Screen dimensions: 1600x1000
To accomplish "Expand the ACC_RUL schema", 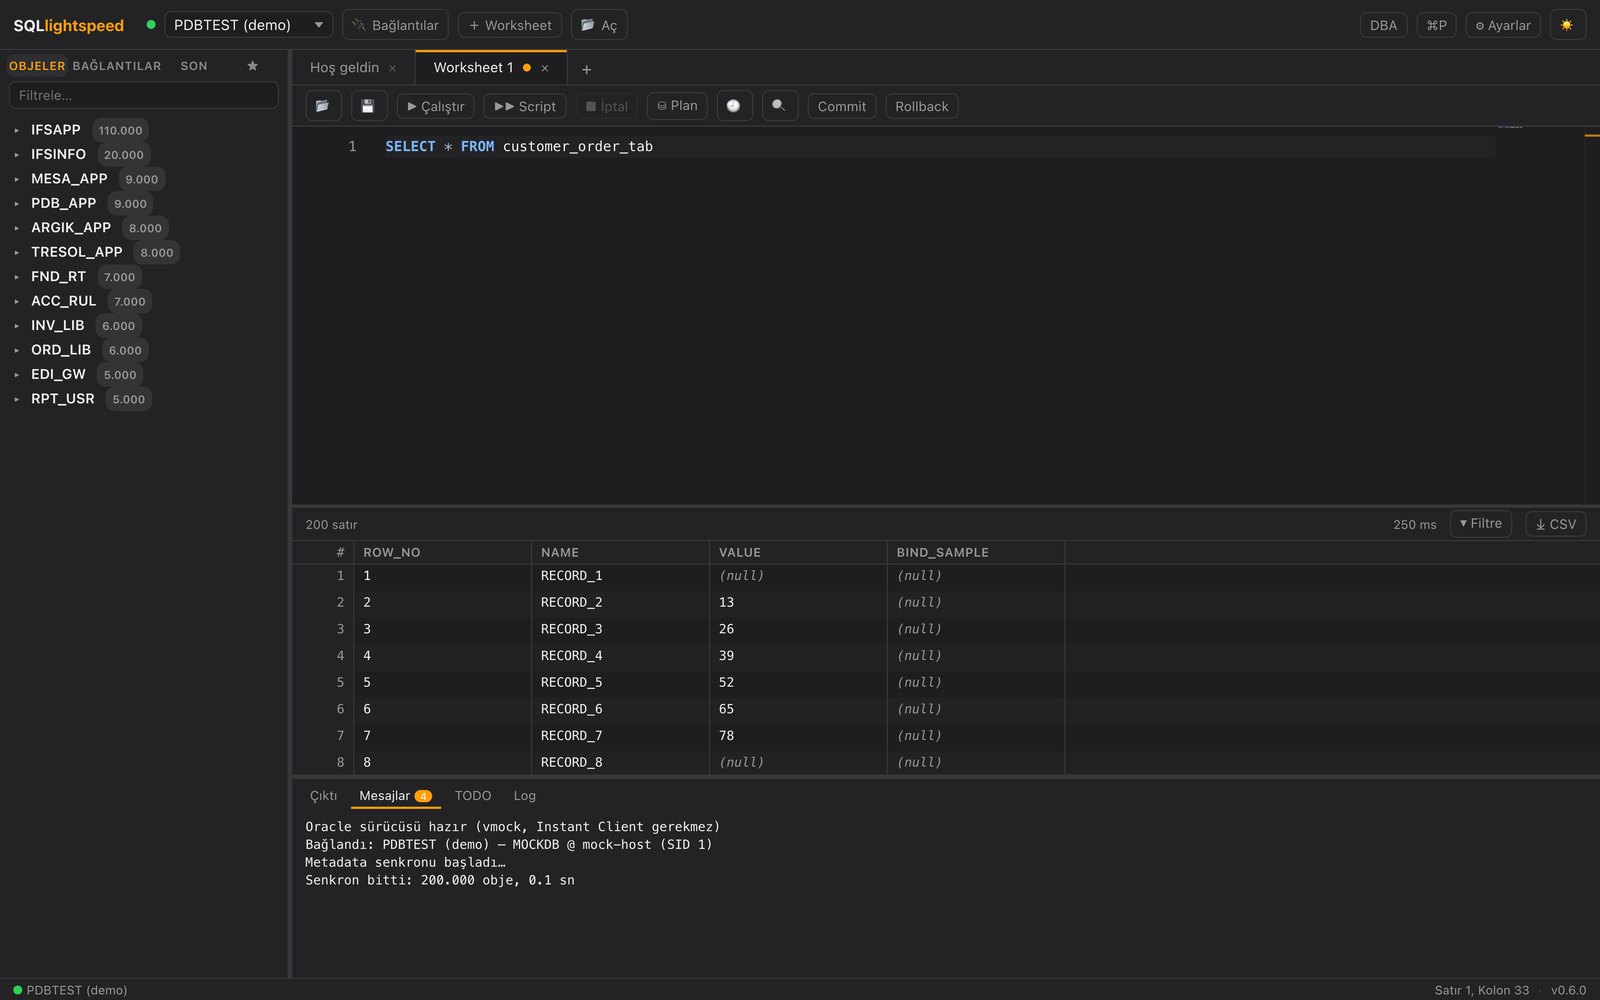I will click(x=17, y=301).
